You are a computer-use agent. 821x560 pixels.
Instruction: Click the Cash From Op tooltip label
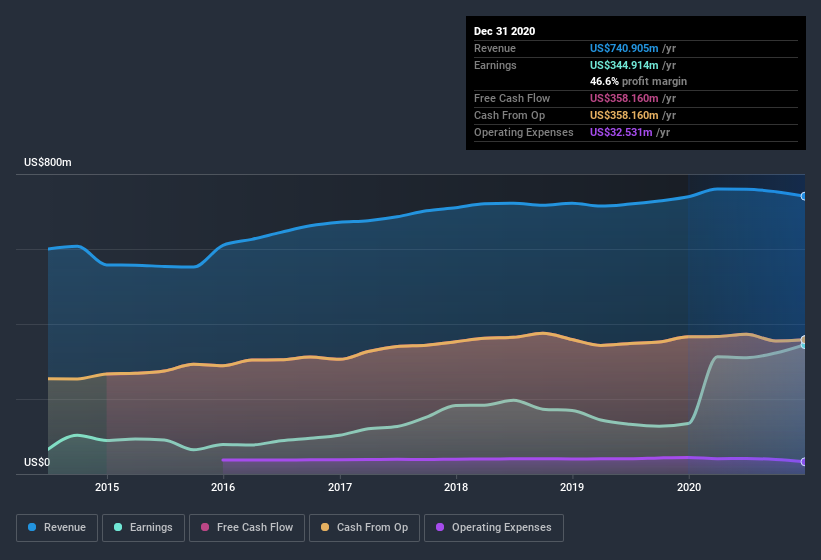point(509,115)
